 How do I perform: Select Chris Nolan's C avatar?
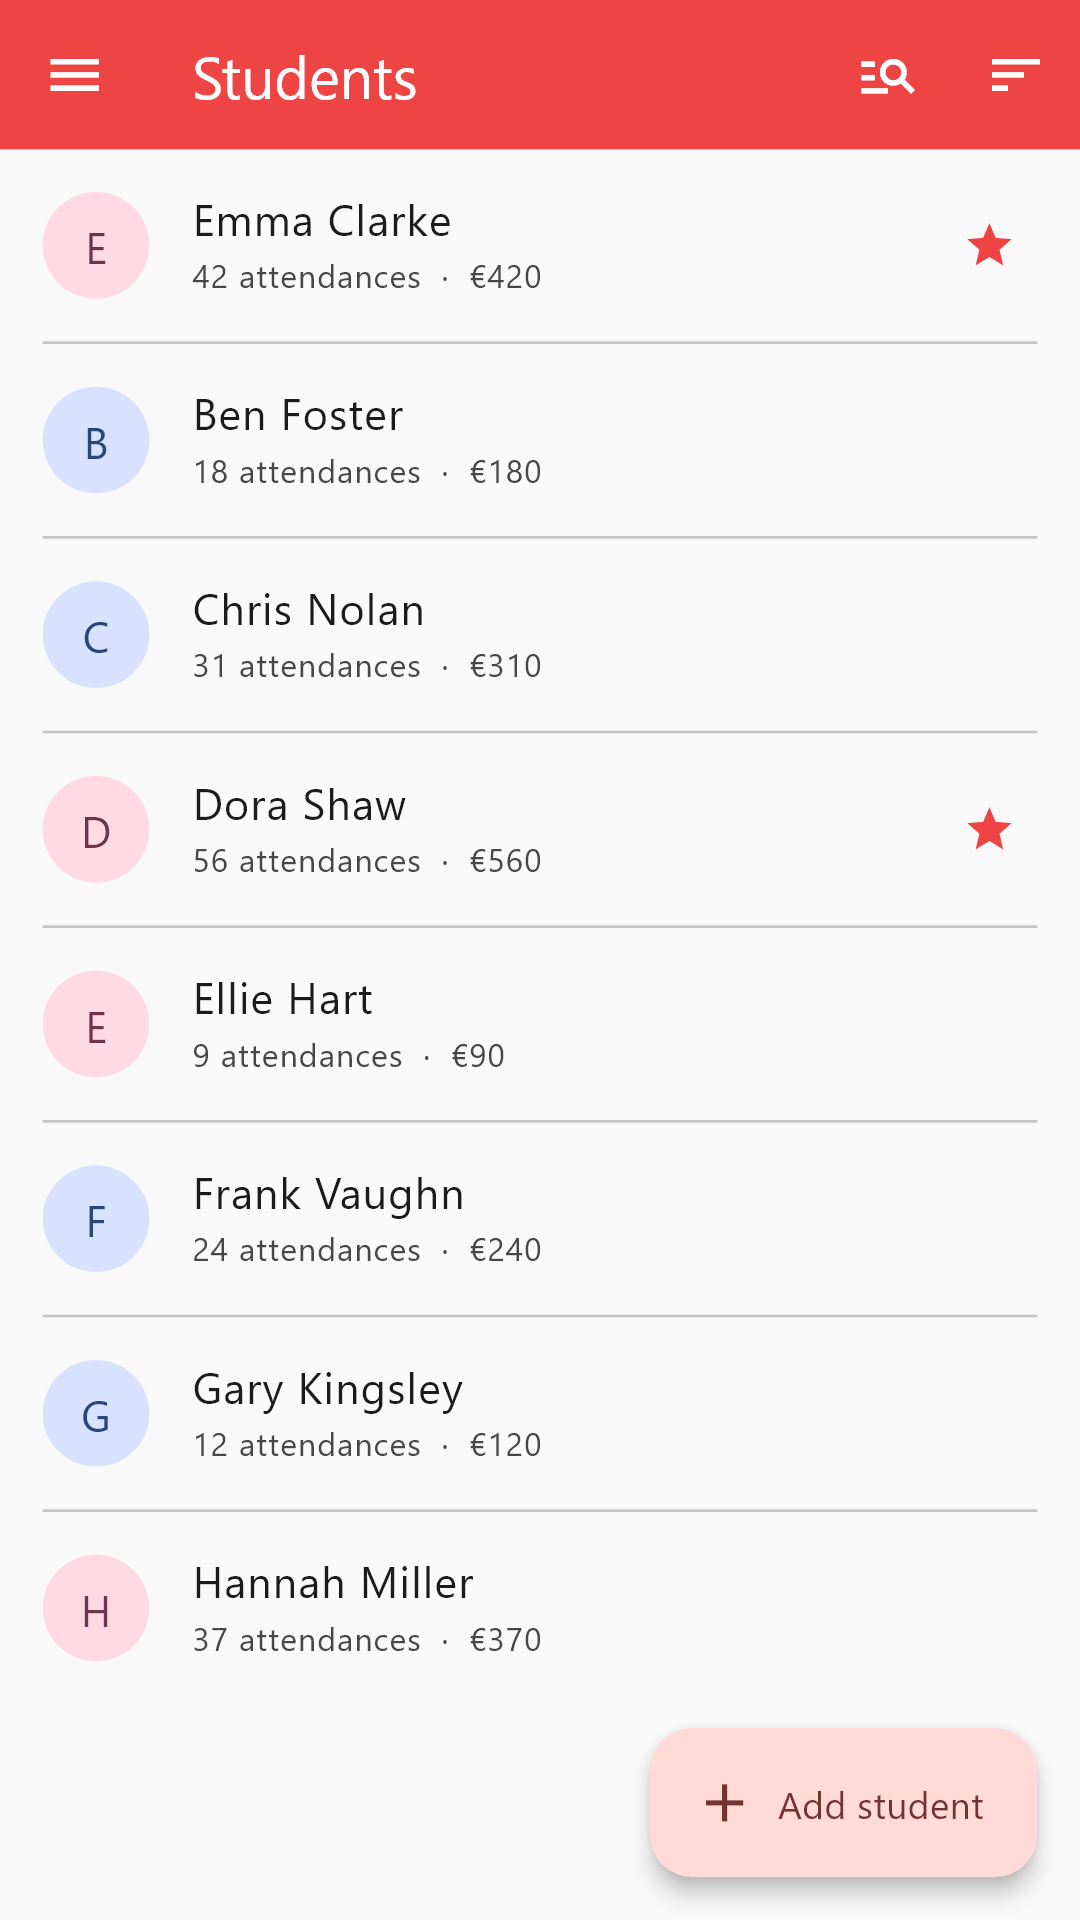[x=96, y=635]
